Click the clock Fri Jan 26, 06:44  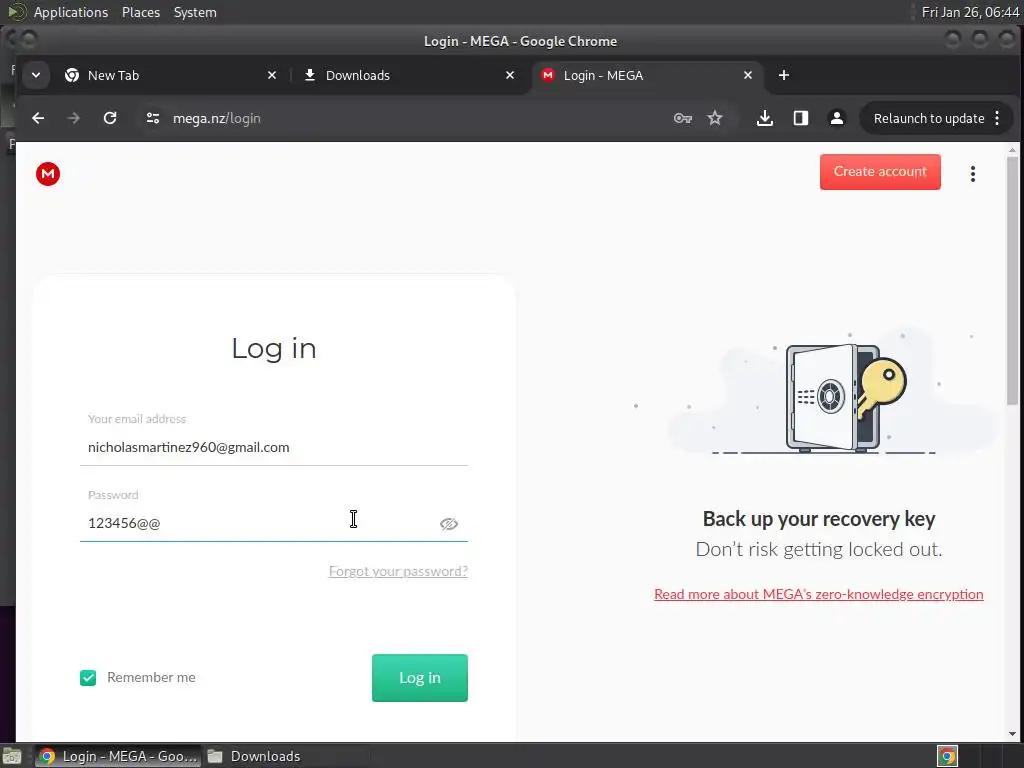(x=970, y=12)
